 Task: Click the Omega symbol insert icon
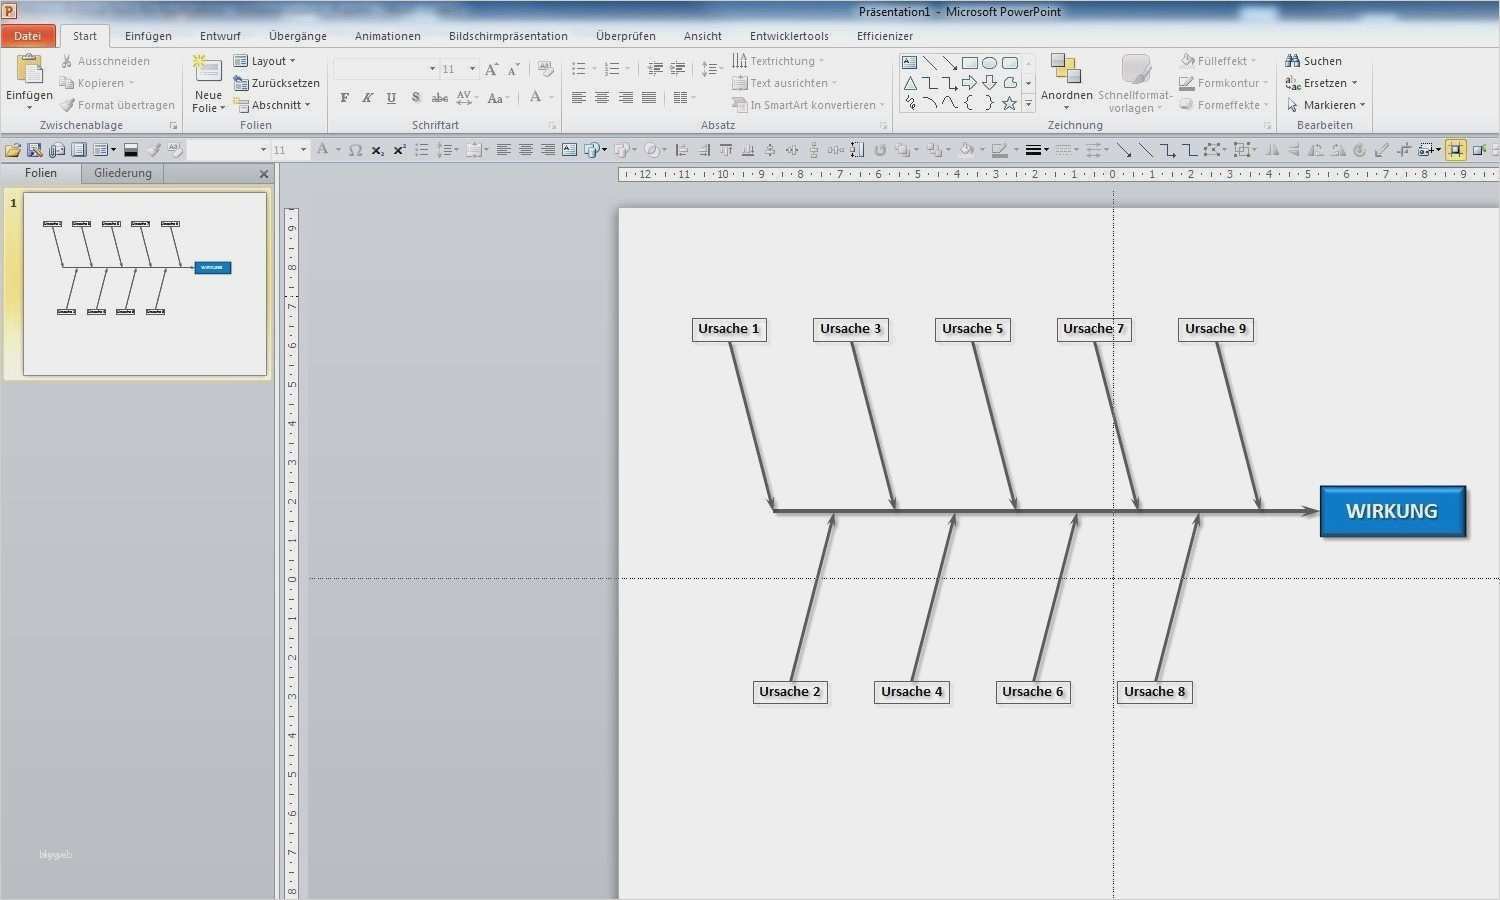[355, 150]
